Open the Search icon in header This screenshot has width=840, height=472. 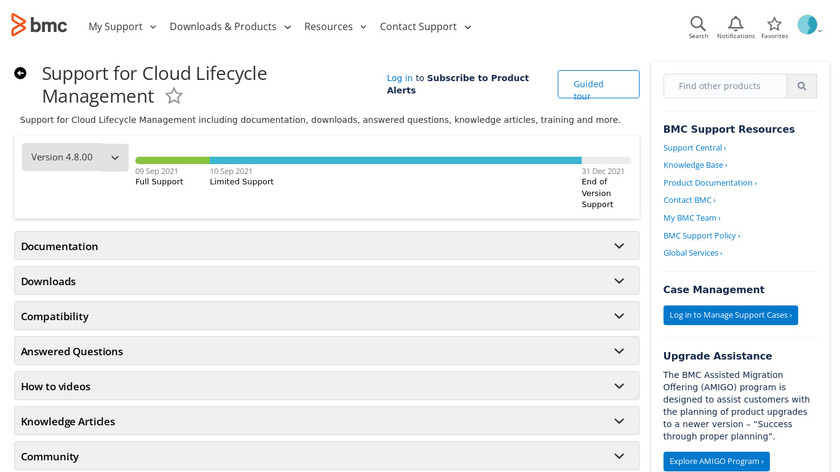(698, 27)
